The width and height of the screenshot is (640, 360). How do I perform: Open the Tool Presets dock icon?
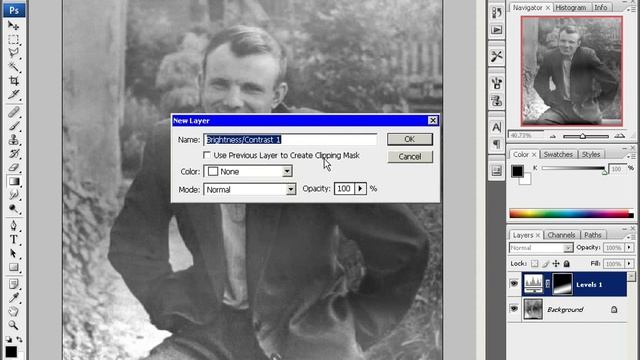coord(496,56)
